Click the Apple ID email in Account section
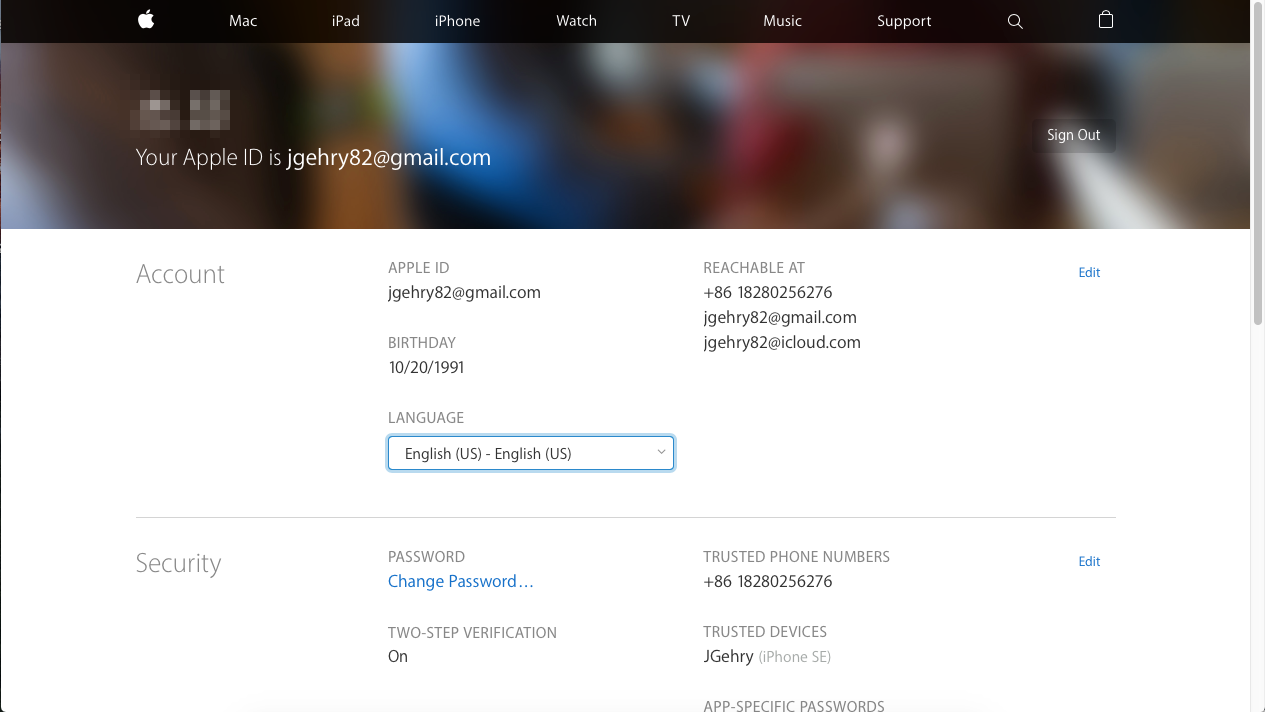The height and width of the screenshot is (712, 1265). 464,292
